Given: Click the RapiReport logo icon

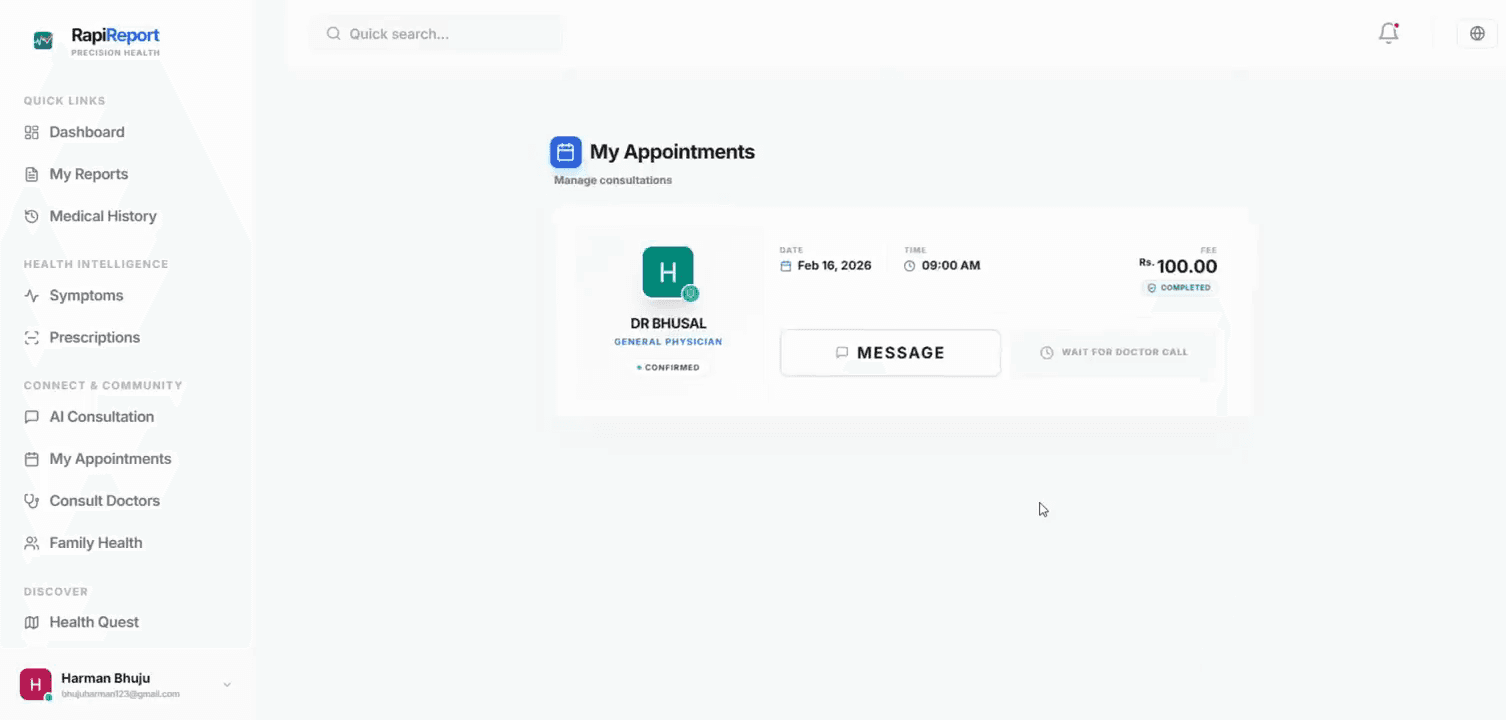Looking at the screenshot, I should 43,40.
